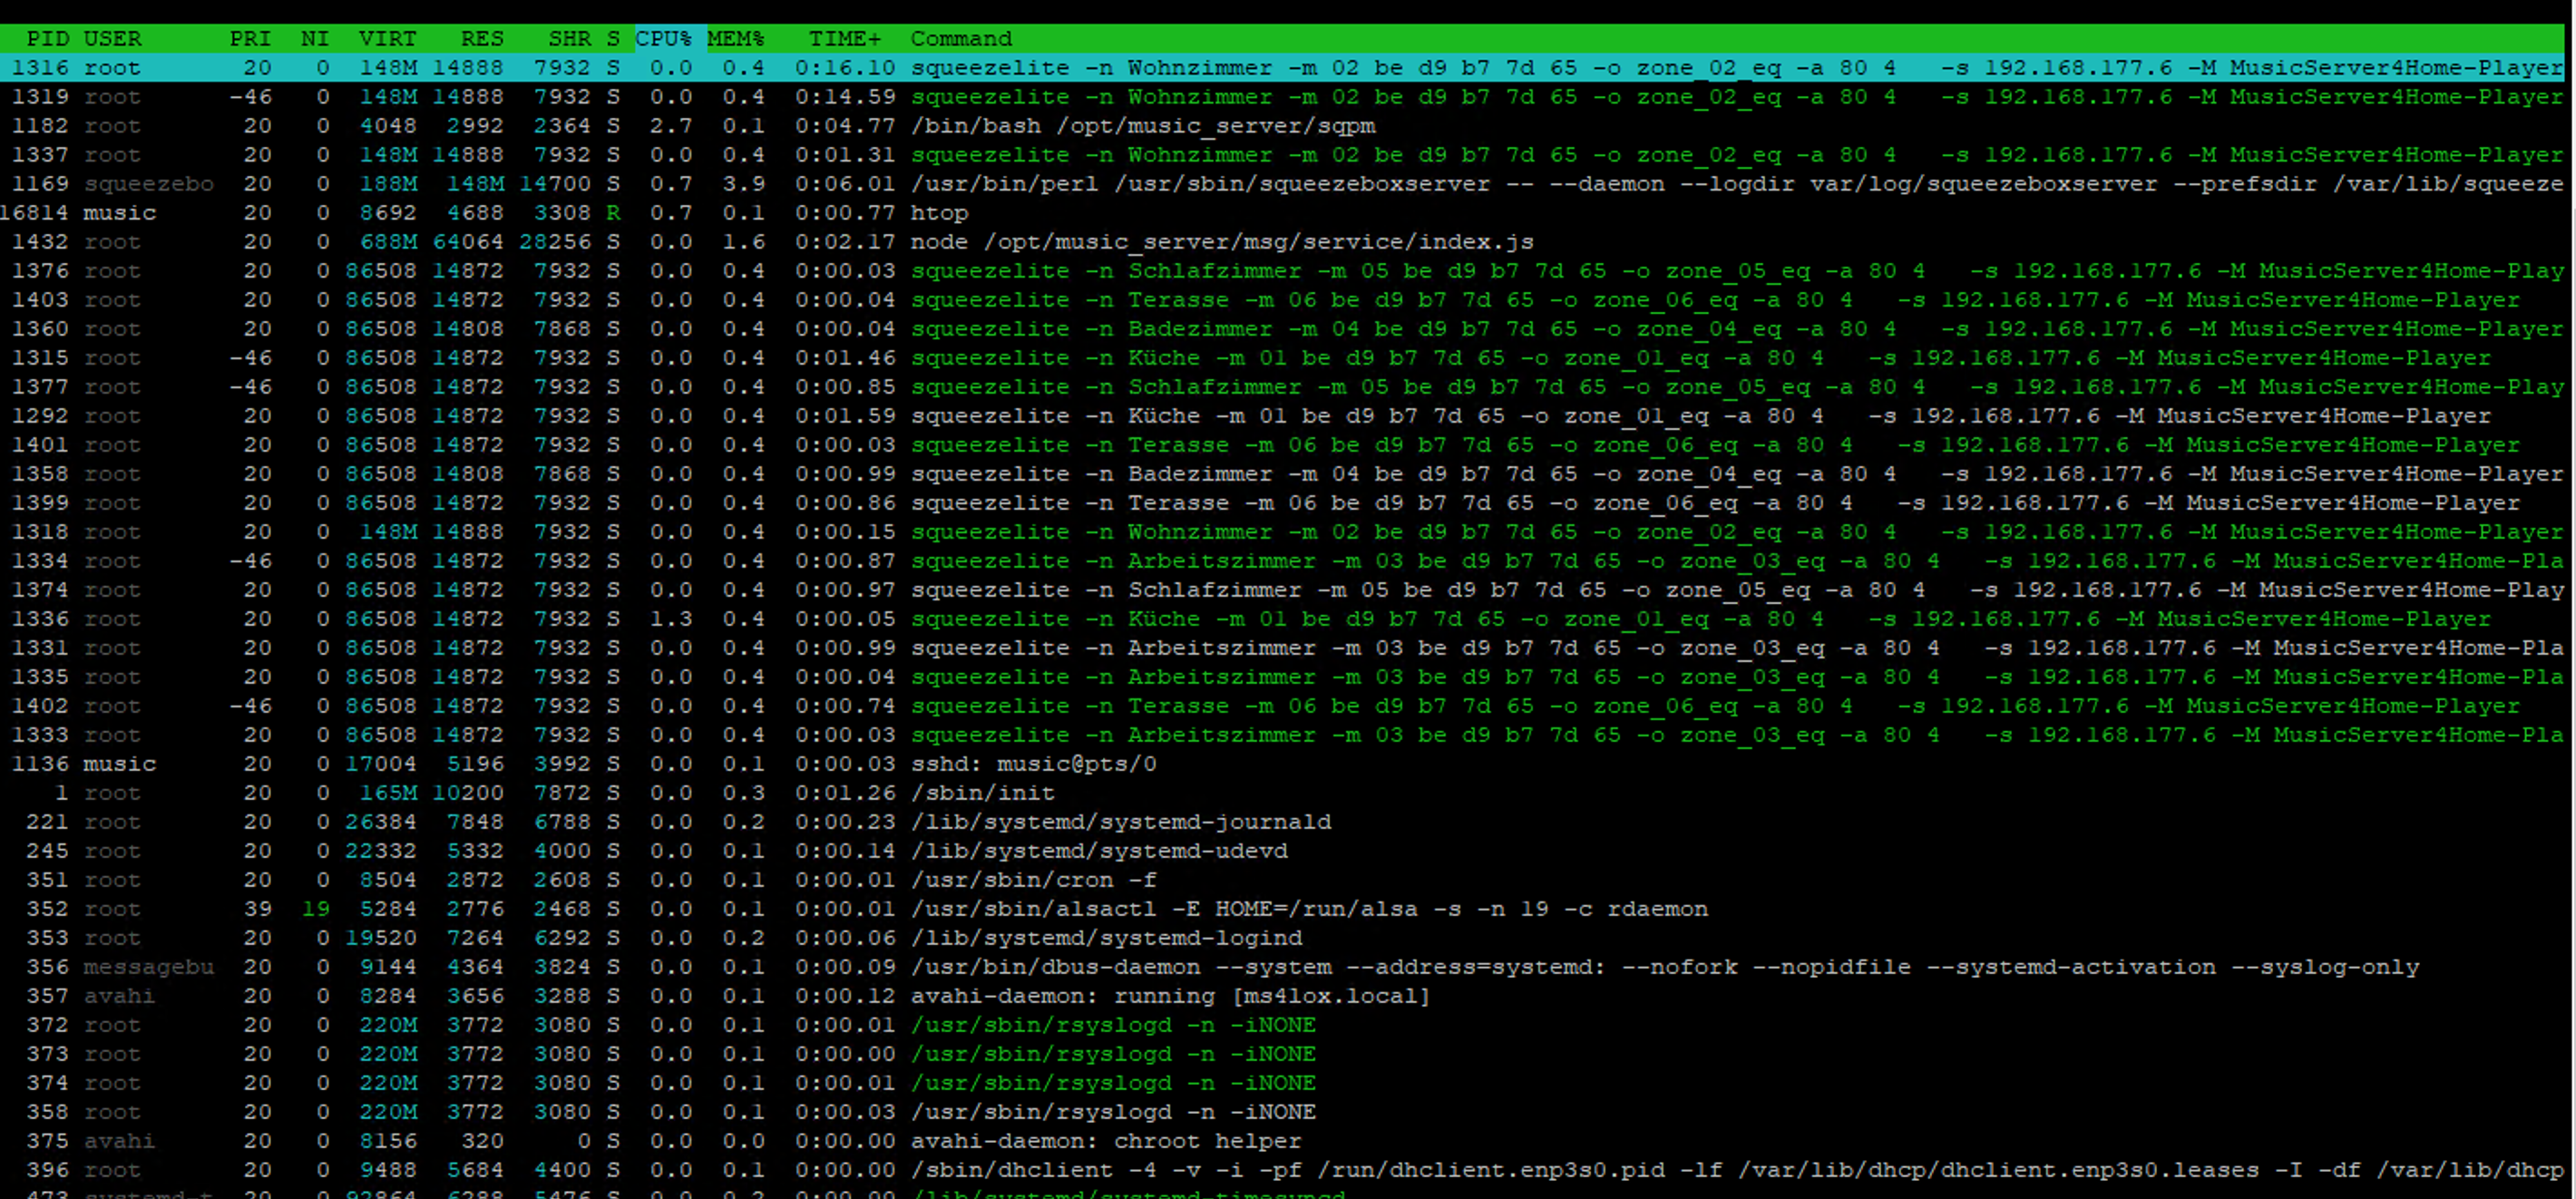Sort processes by CPU% column header

click(x=663, y=39)
